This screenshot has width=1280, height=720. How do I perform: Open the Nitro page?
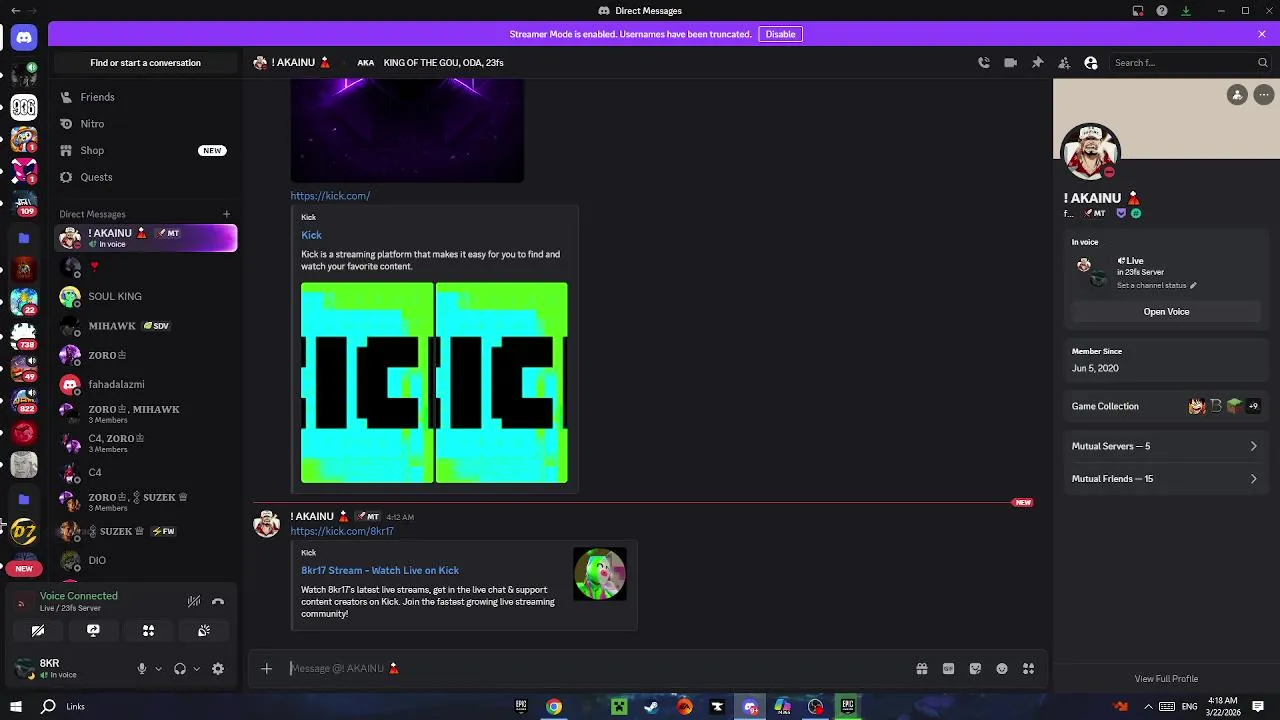tap(146, 124)
